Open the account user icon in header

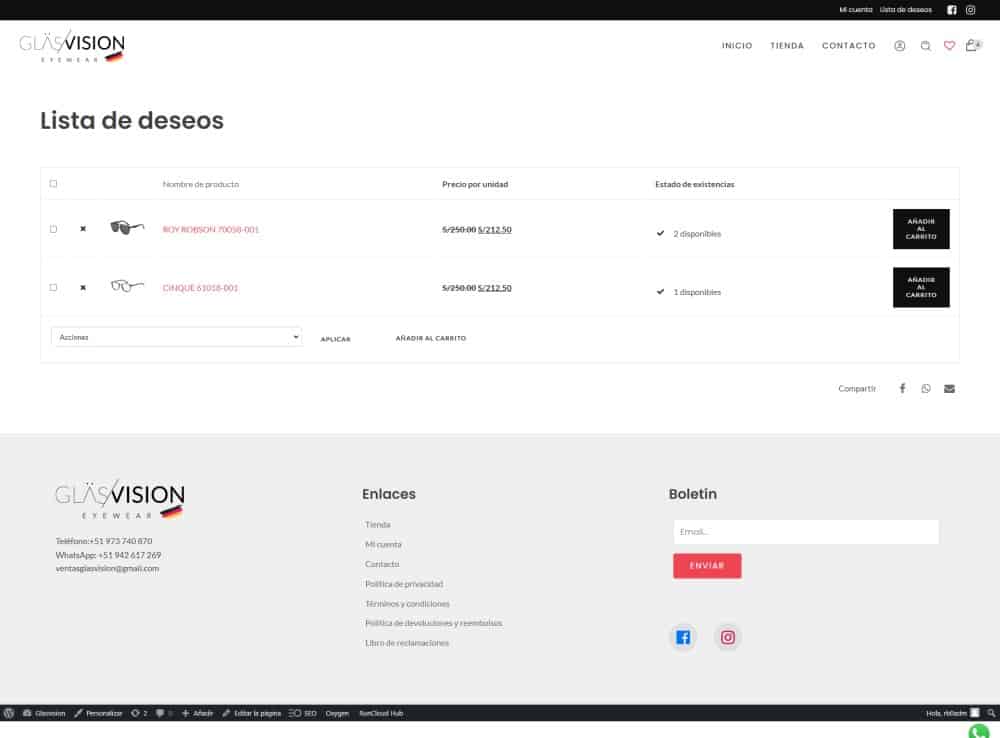coord(899,46)
